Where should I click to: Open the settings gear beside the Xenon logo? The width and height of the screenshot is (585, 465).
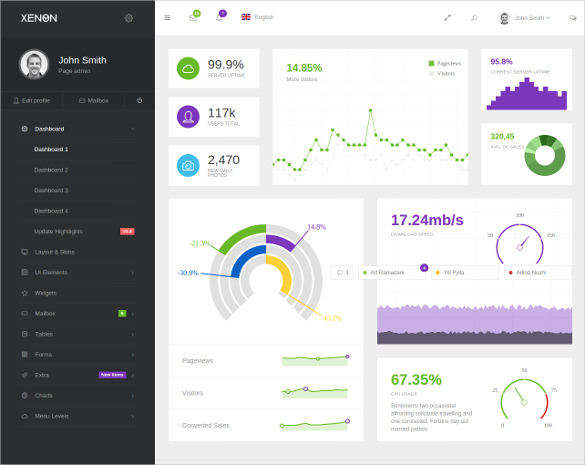tap(129, 18)
